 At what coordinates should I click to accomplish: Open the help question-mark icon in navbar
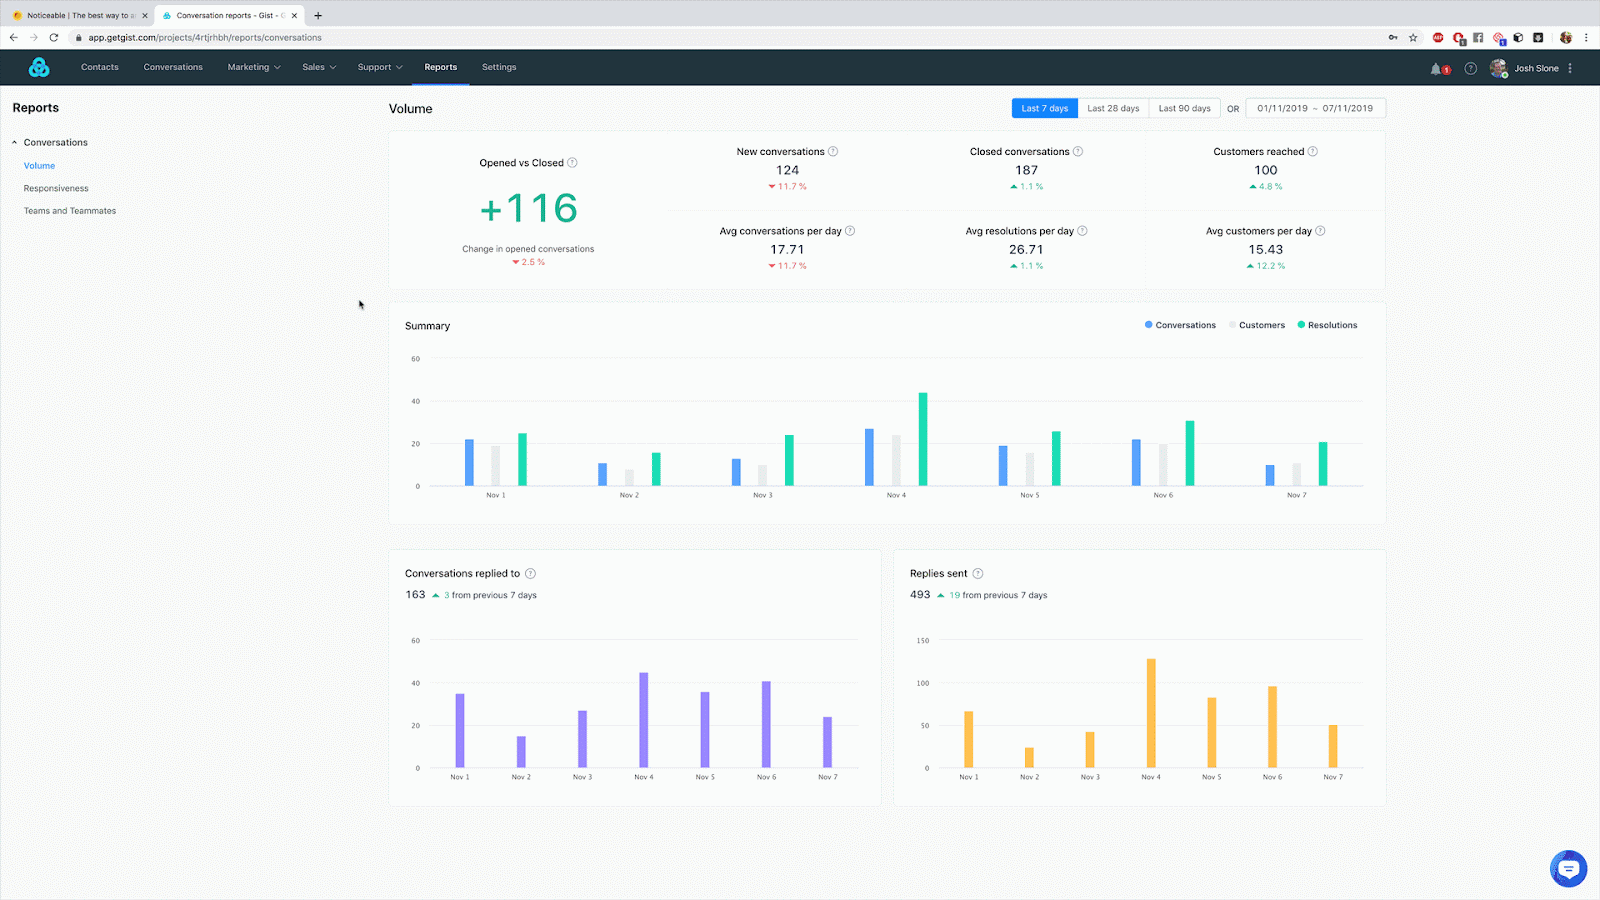tap(1470, 68)
